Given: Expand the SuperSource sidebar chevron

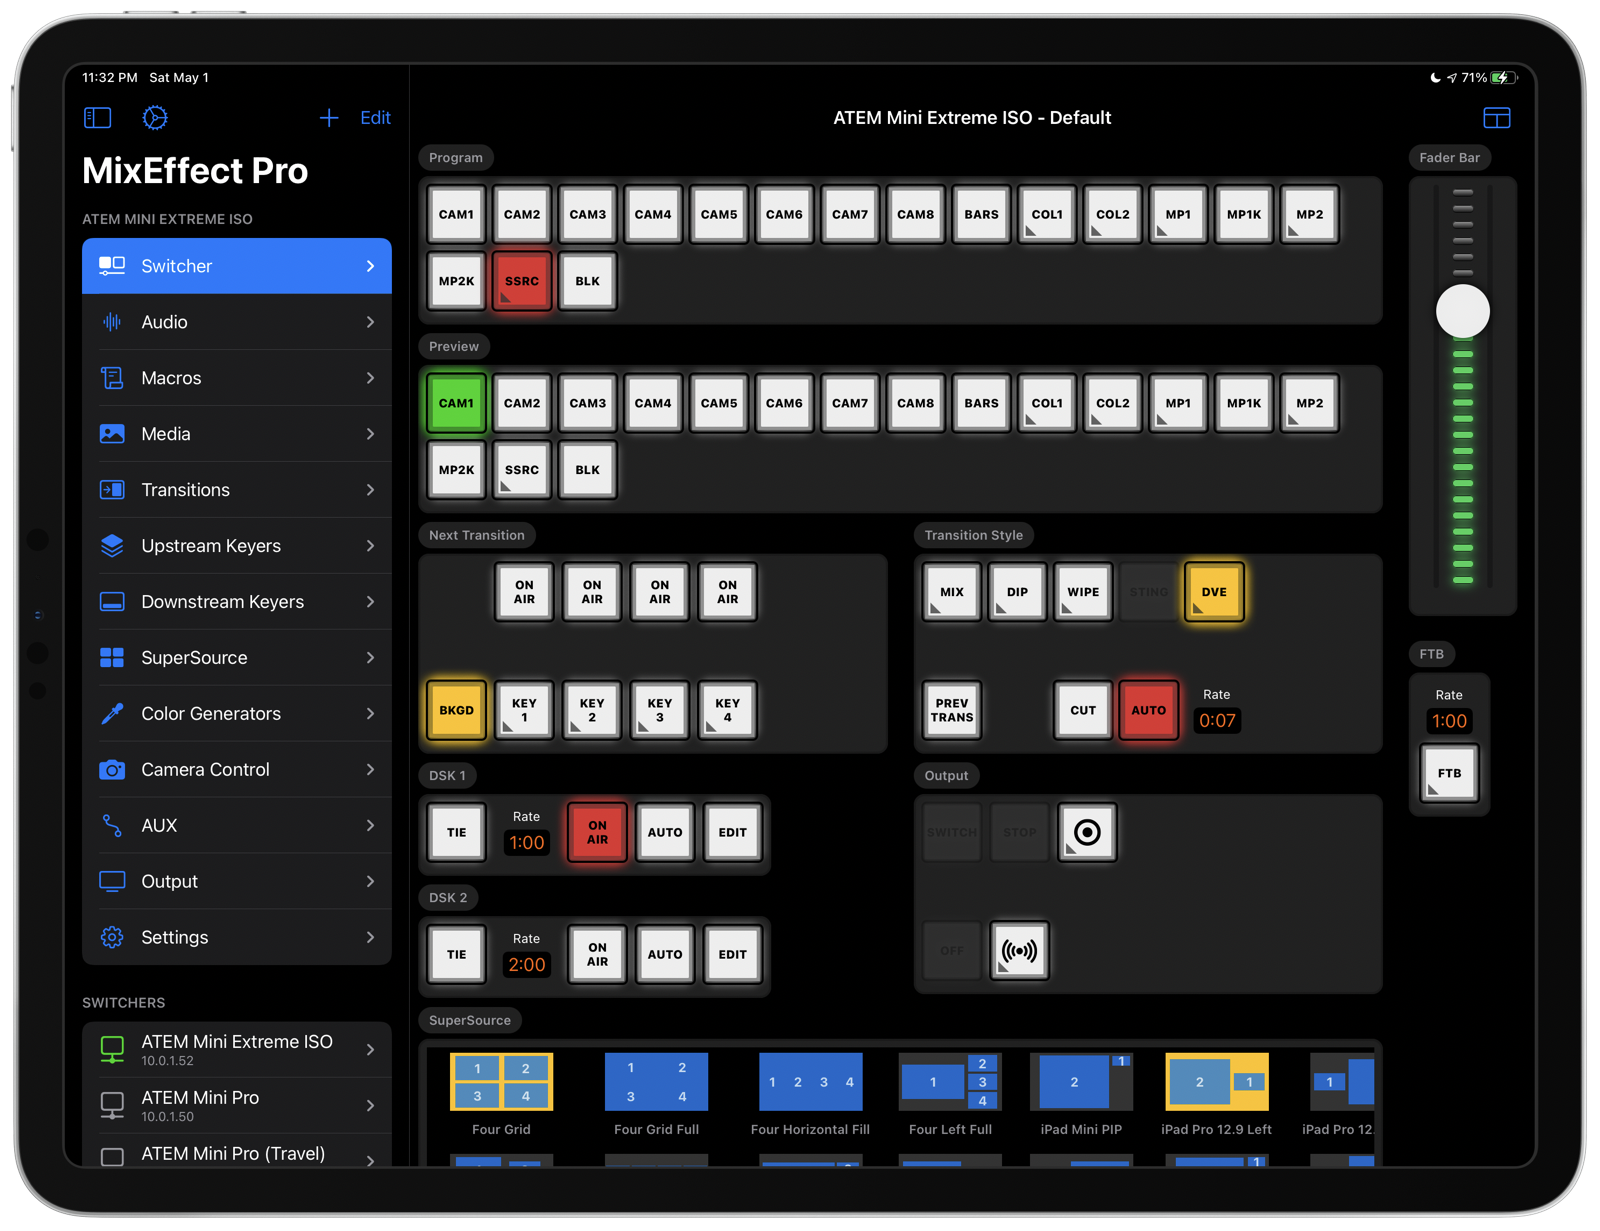Looking at the screenshot, I should tap(370, 658).
